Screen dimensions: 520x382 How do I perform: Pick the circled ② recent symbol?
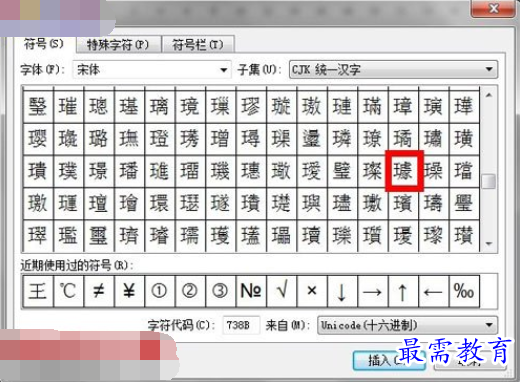tap(190, 291)
